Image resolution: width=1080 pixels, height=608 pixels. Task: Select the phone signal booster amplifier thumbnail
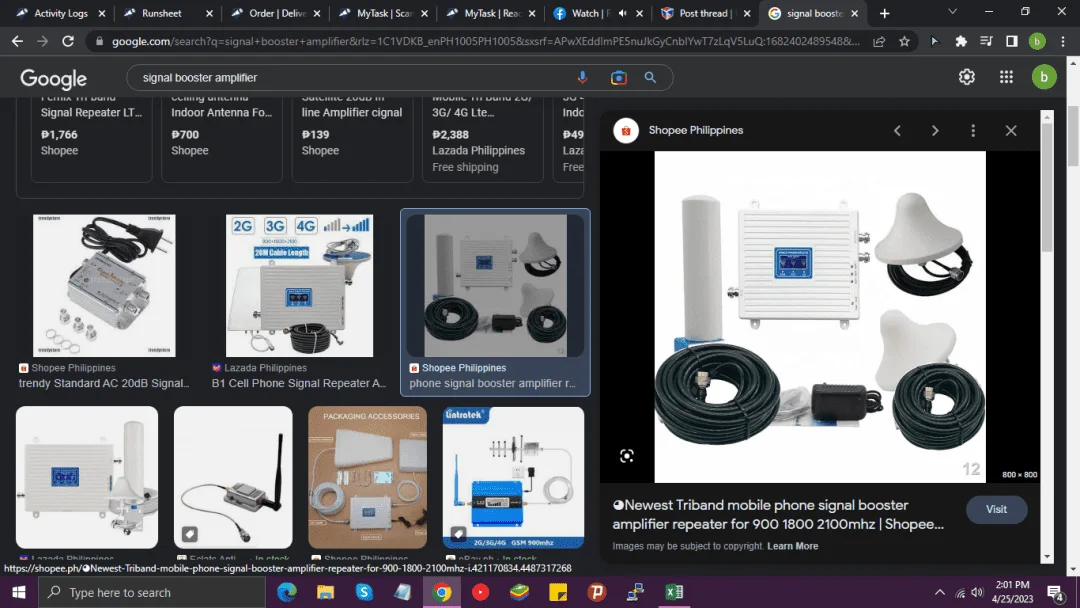click(x=495, y=286)
